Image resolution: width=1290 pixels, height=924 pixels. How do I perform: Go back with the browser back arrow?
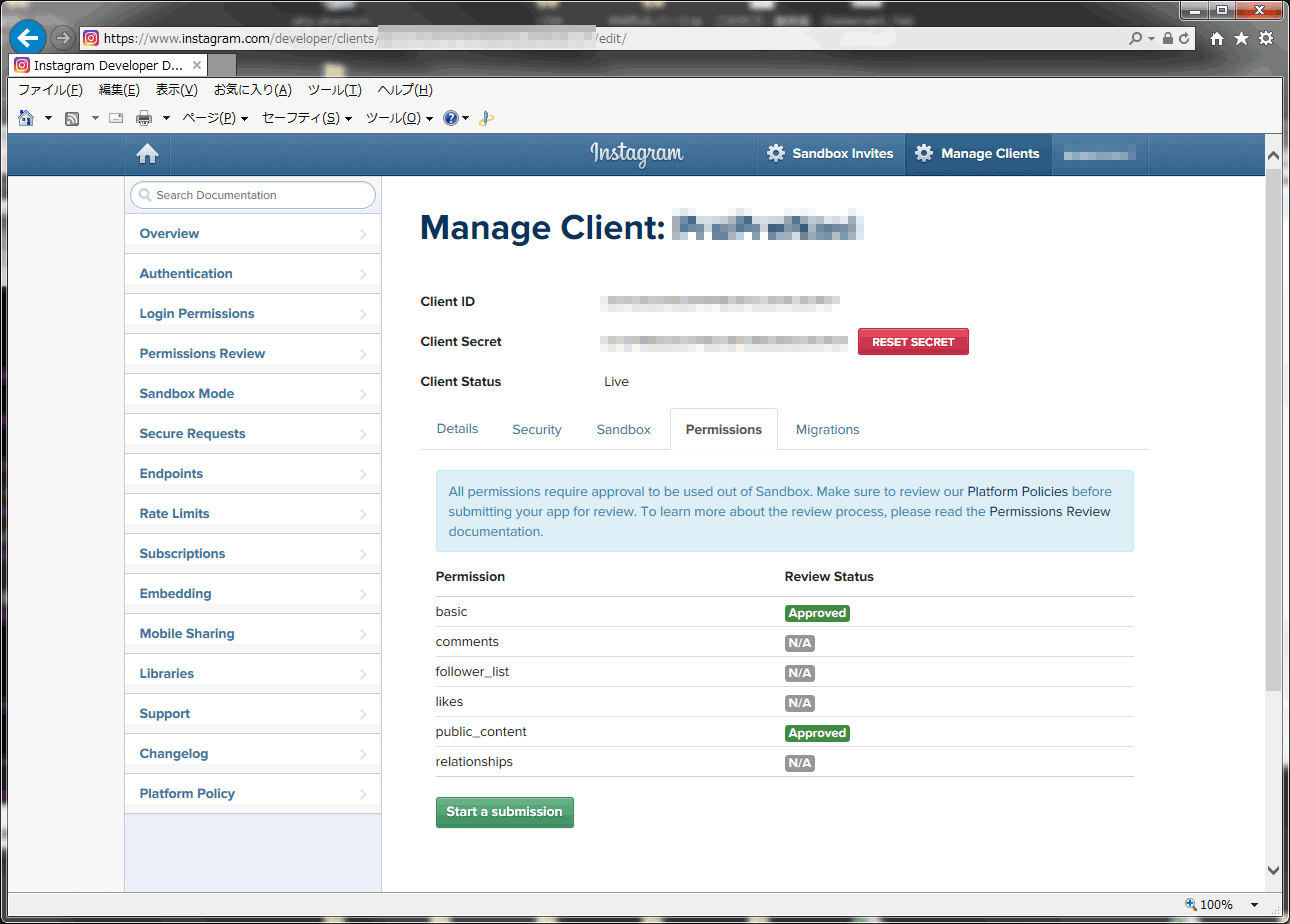28,38
